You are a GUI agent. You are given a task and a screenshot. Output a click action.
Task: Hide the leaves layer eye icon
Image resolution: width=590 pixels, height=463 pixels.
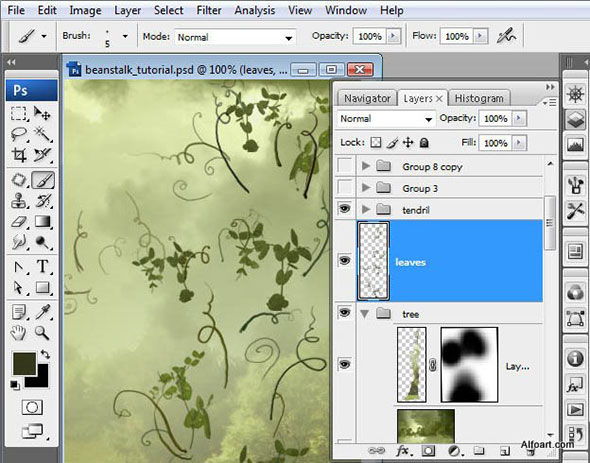point(344,260)
